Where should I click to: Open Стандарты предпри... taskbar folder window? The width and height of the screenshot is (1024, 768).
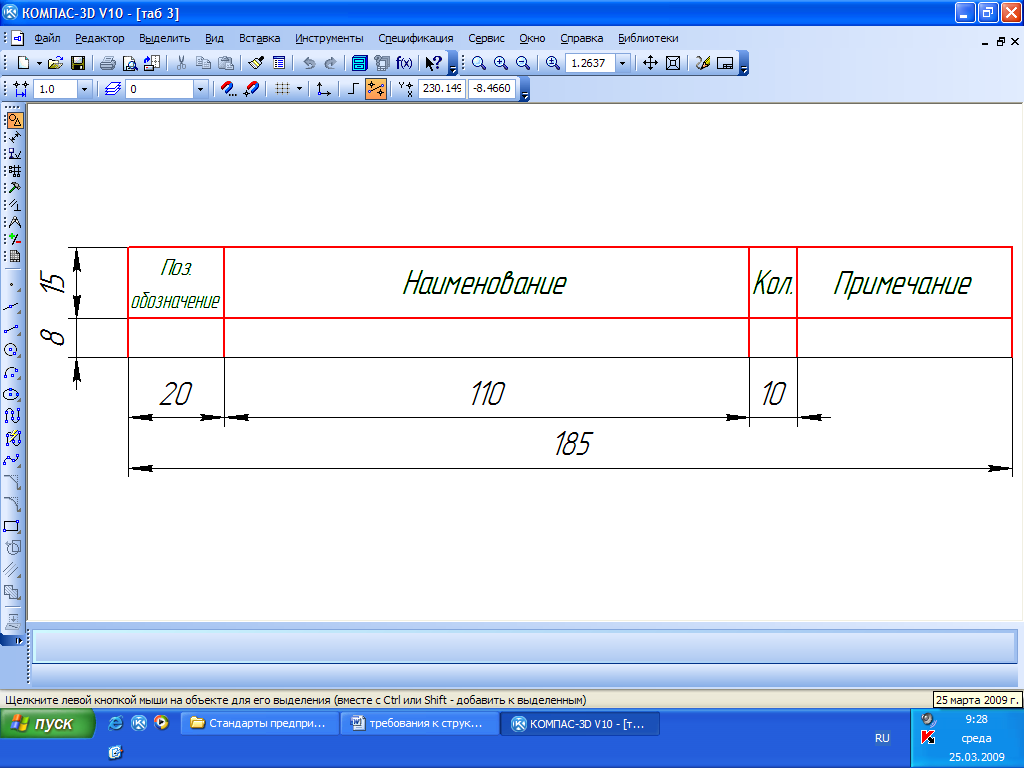point(259,724)
